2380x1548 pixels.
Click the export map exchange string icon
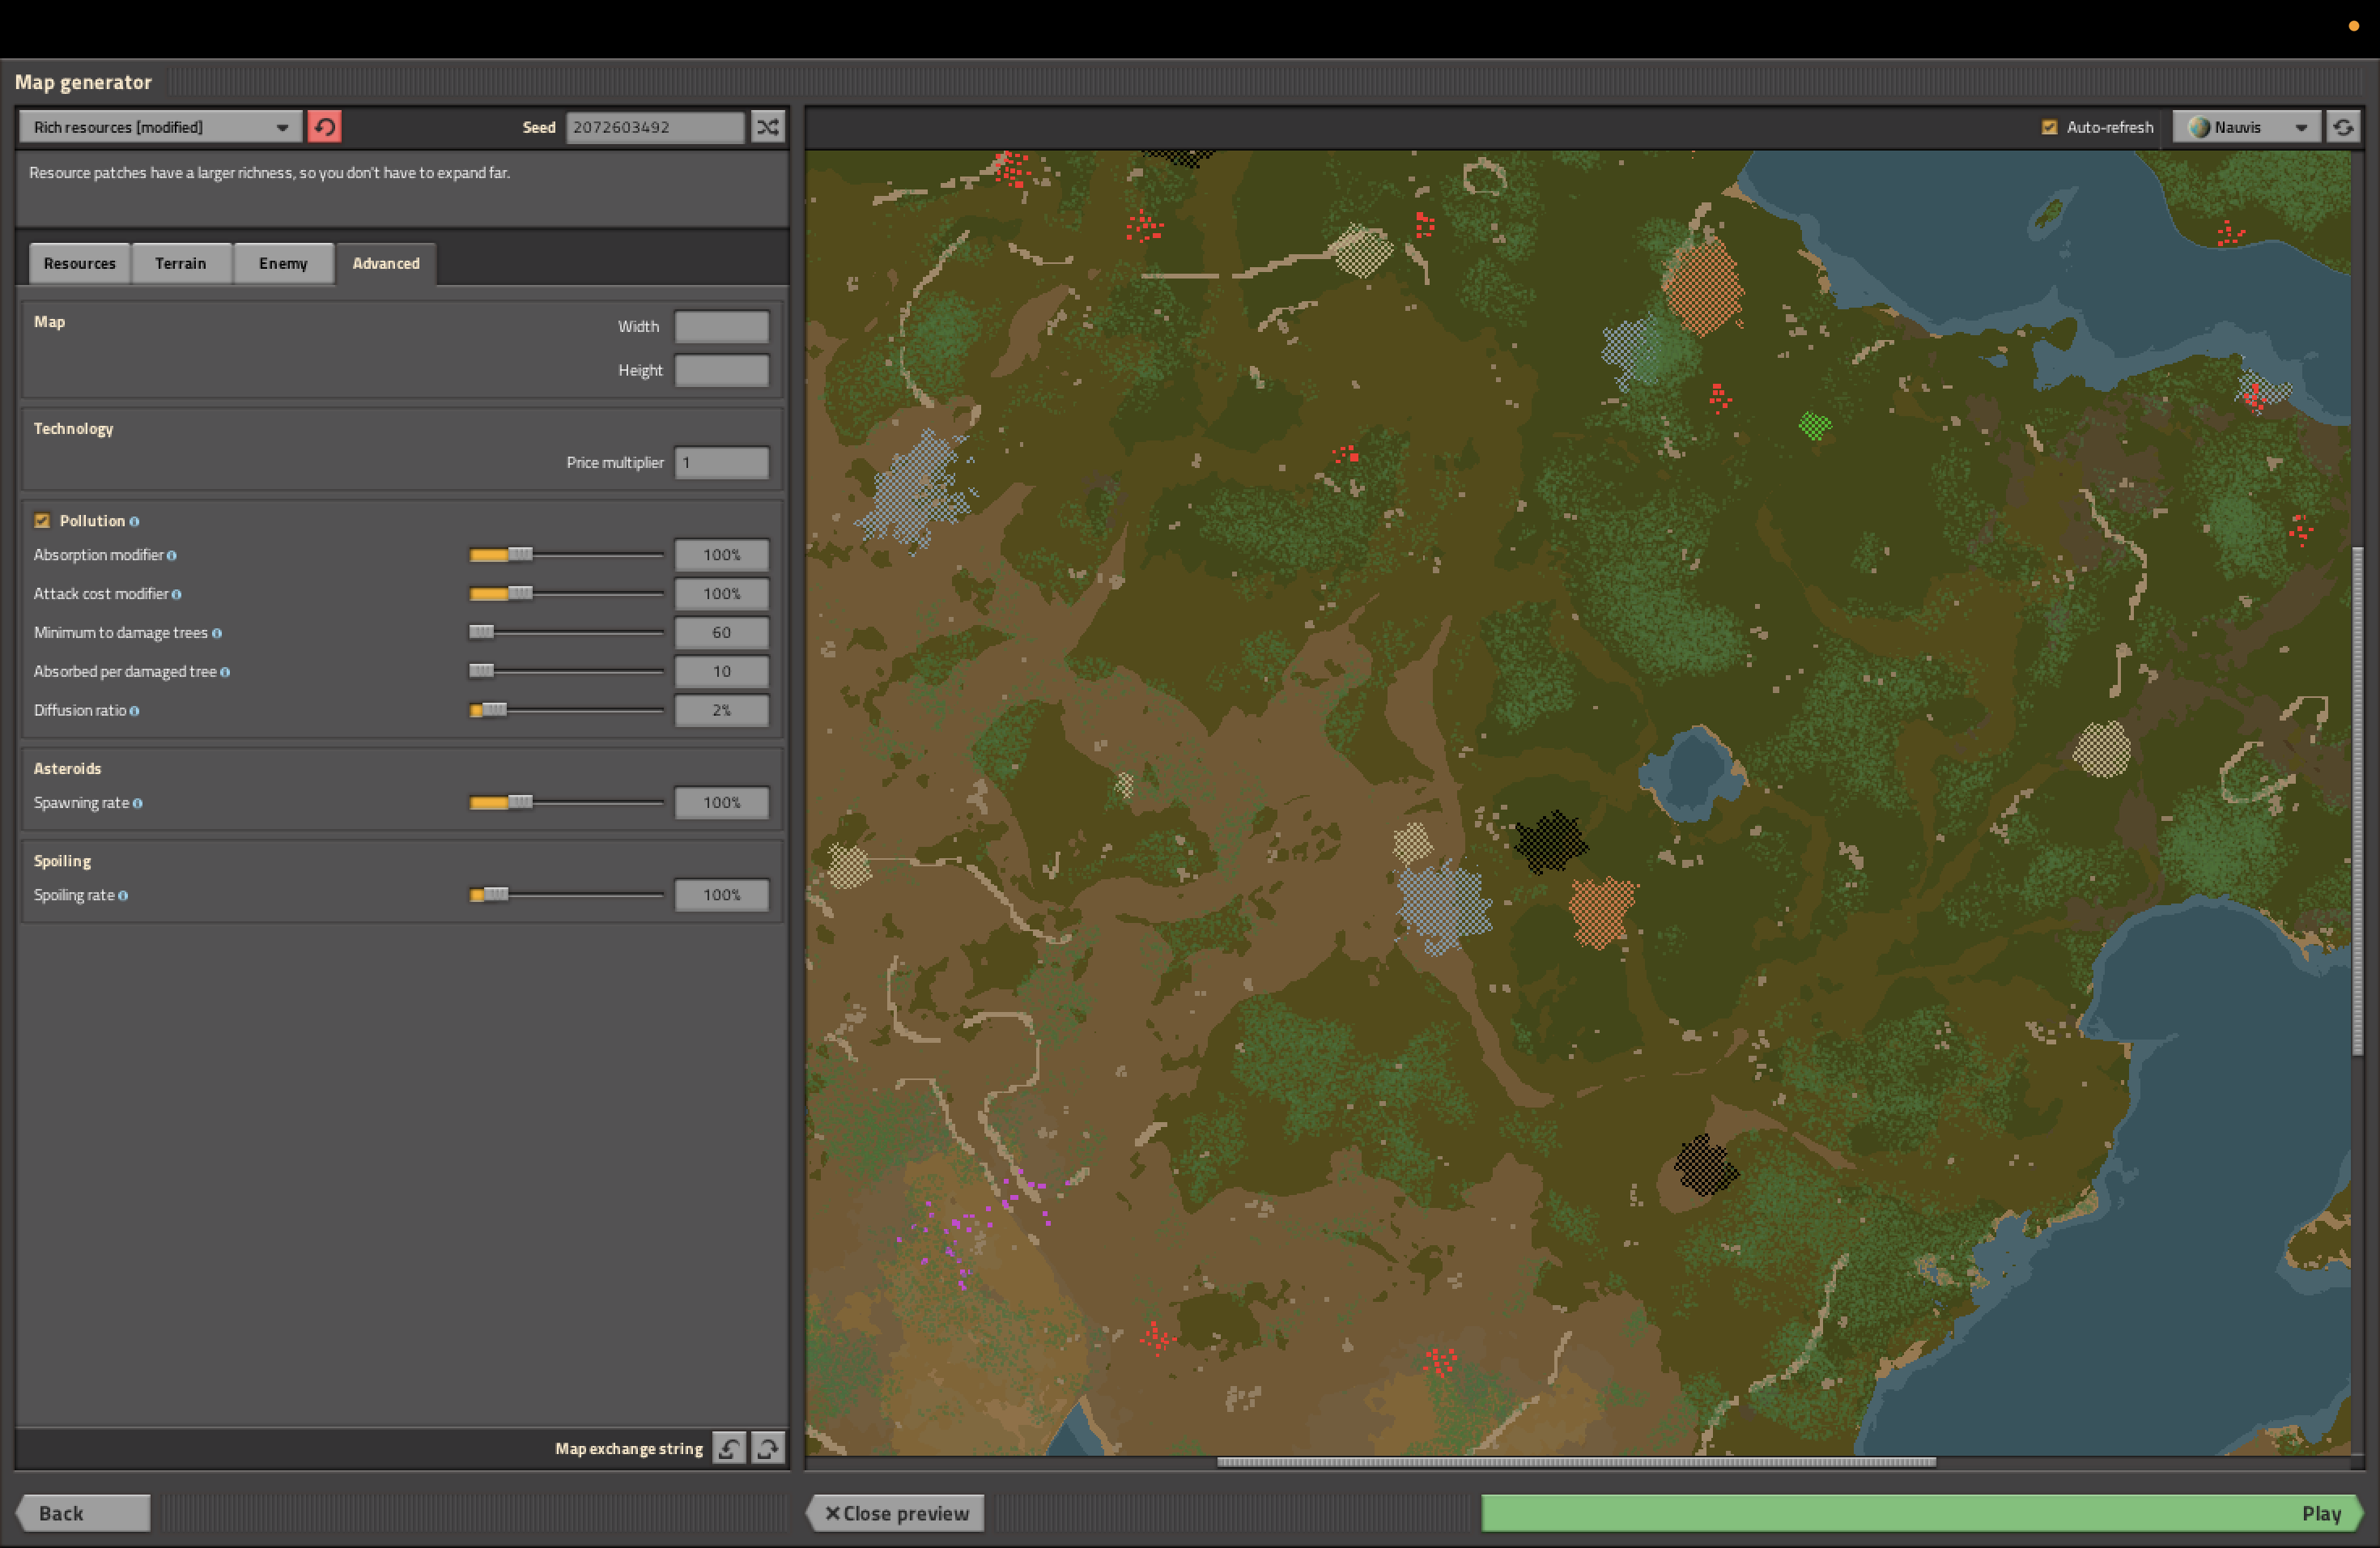coord(768,1448)
